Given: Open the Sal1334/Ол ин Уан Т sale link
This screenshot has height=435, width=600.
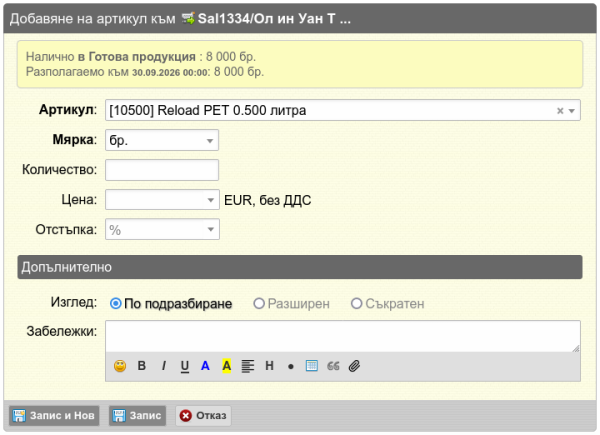Looking at the screenshot, I should [x=274, y=18].
